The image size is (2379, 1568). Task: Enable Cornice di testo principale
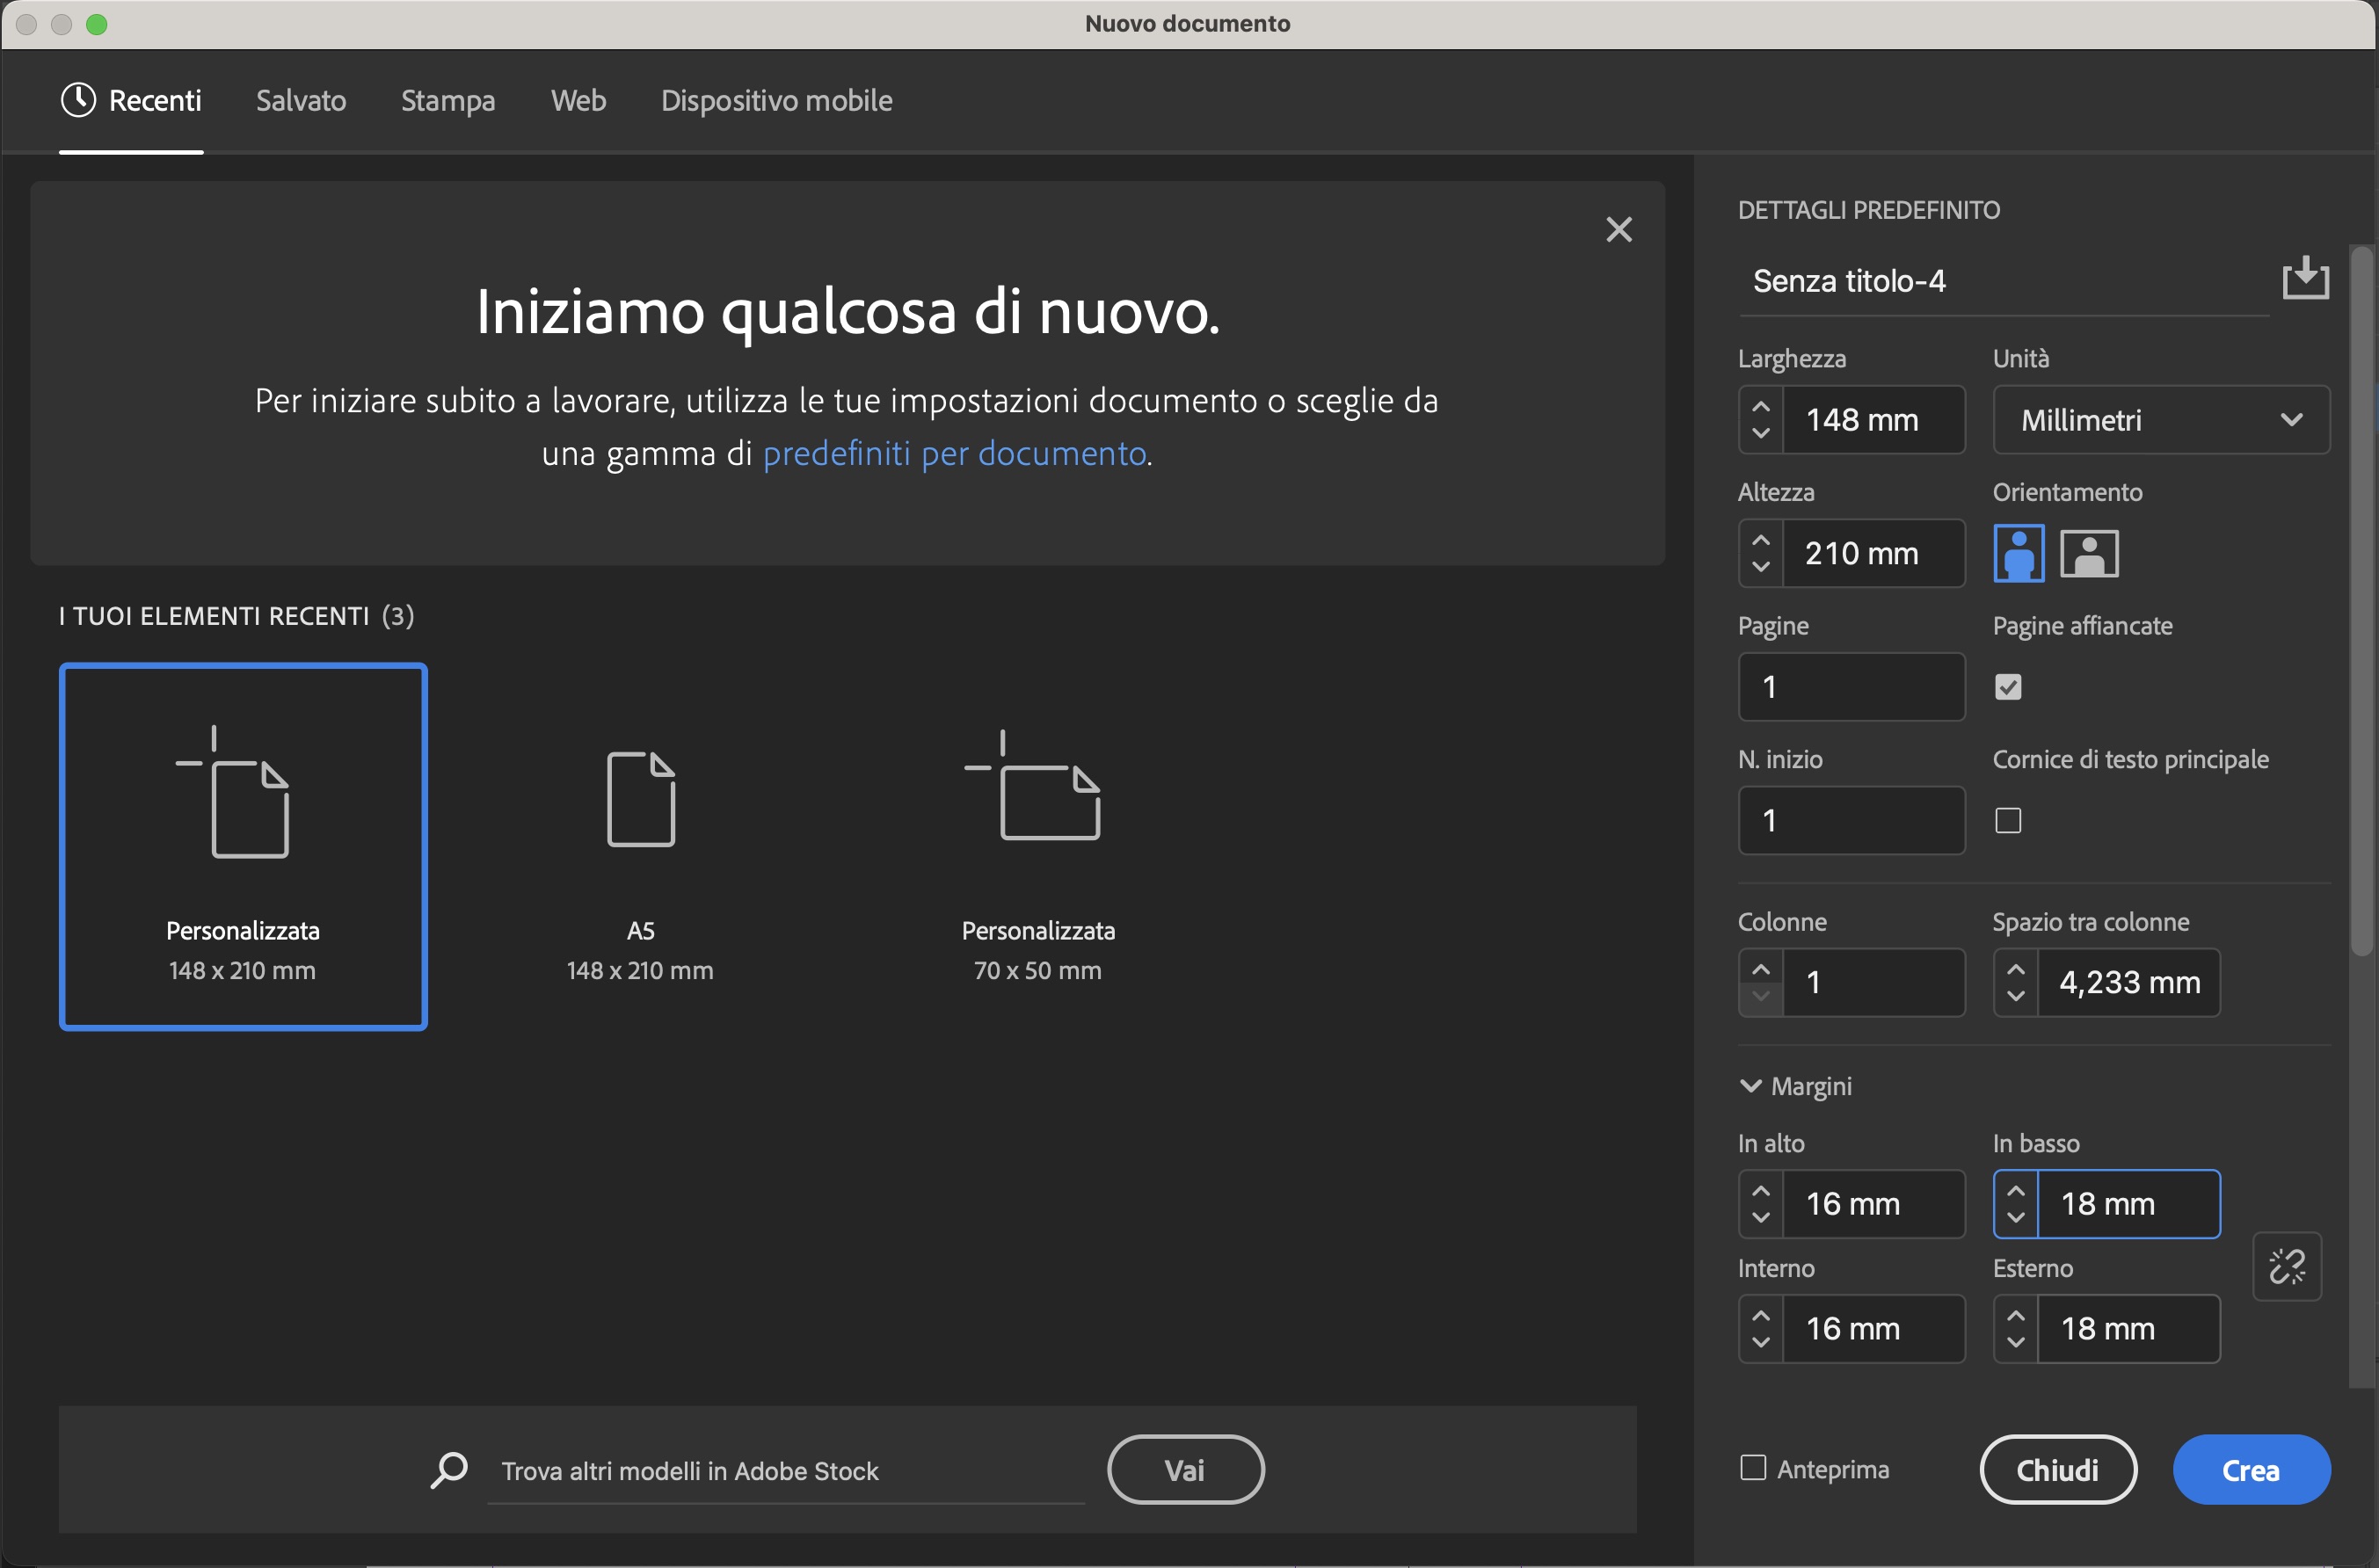[2008, 820]
